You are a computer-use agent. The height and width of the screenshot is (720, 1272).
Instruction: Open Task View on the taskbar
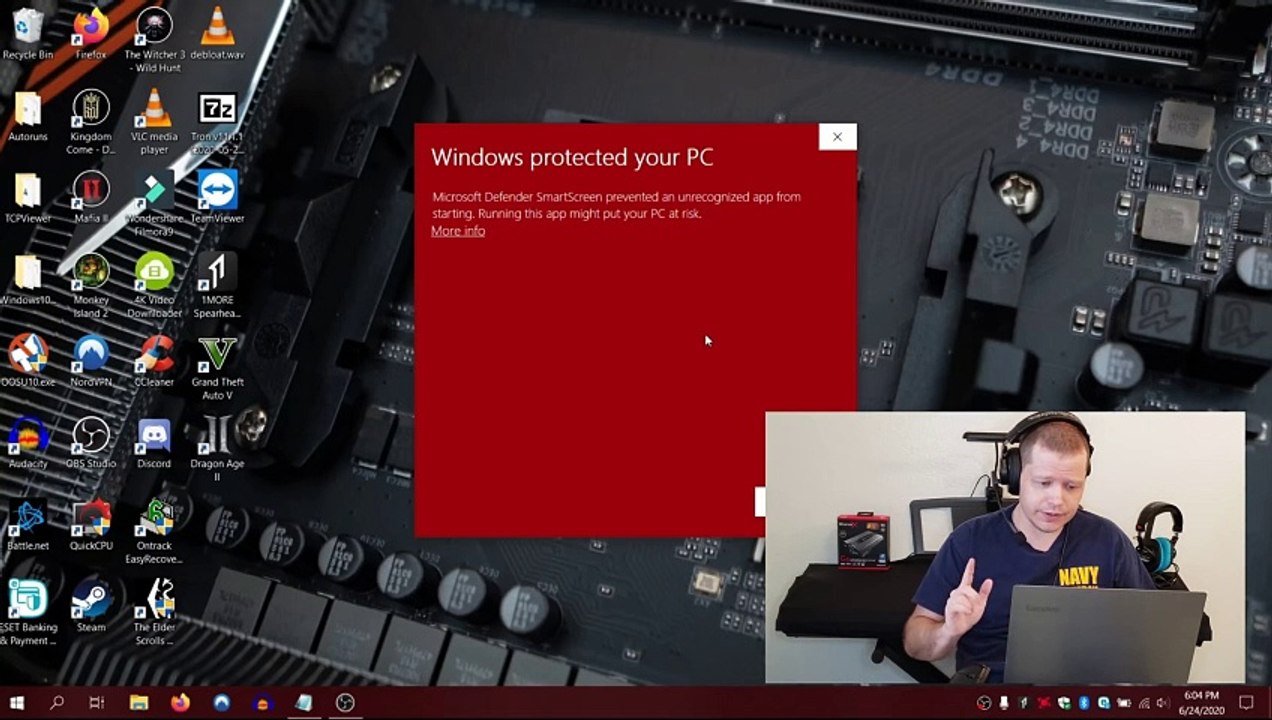point(97,703)
